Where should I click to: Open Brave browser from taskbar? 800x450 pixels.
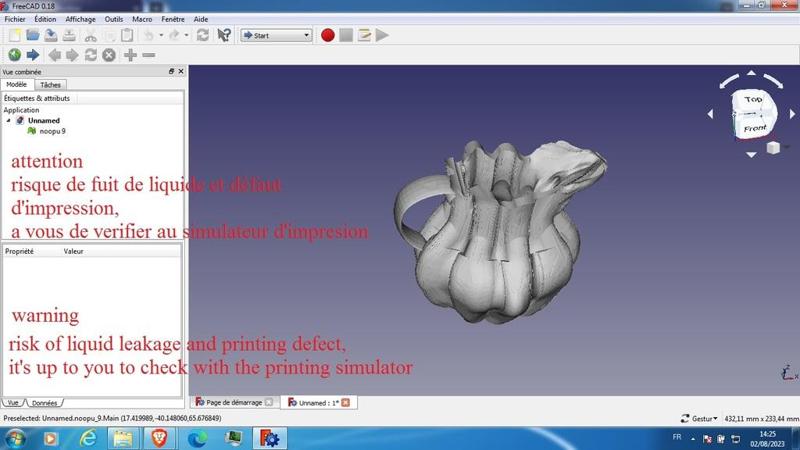point(159,439)
